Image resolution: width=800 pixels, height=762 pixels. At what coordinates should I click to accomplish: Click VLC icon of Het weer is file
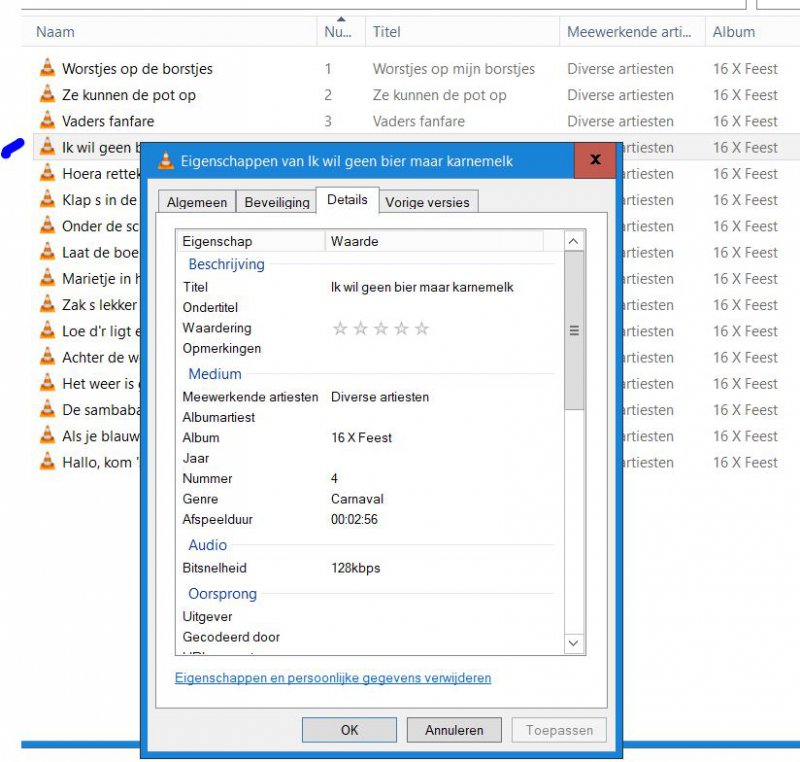point(47,383)
